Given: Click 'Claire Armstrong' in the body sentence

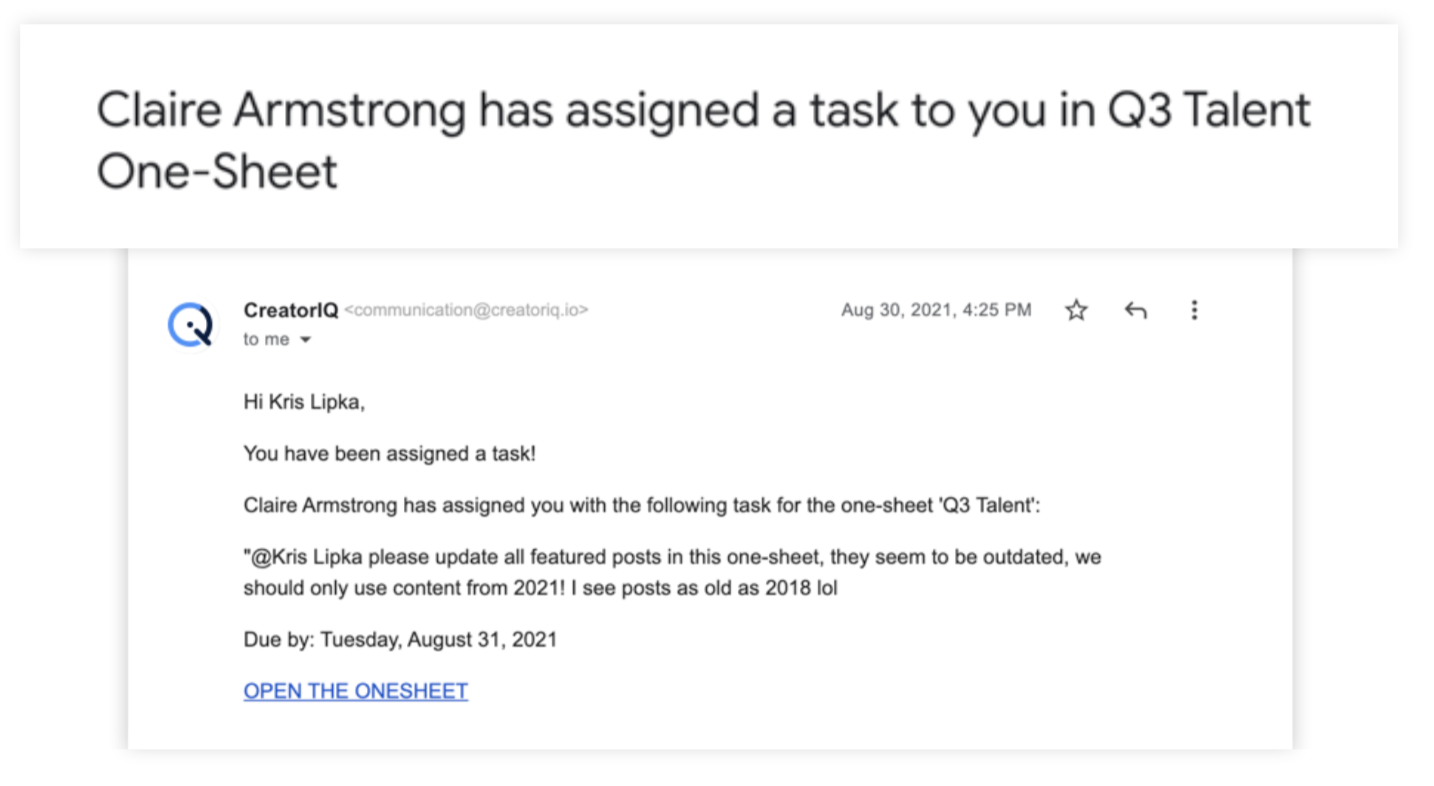Looking at the screenshot, I should (320, 506).
